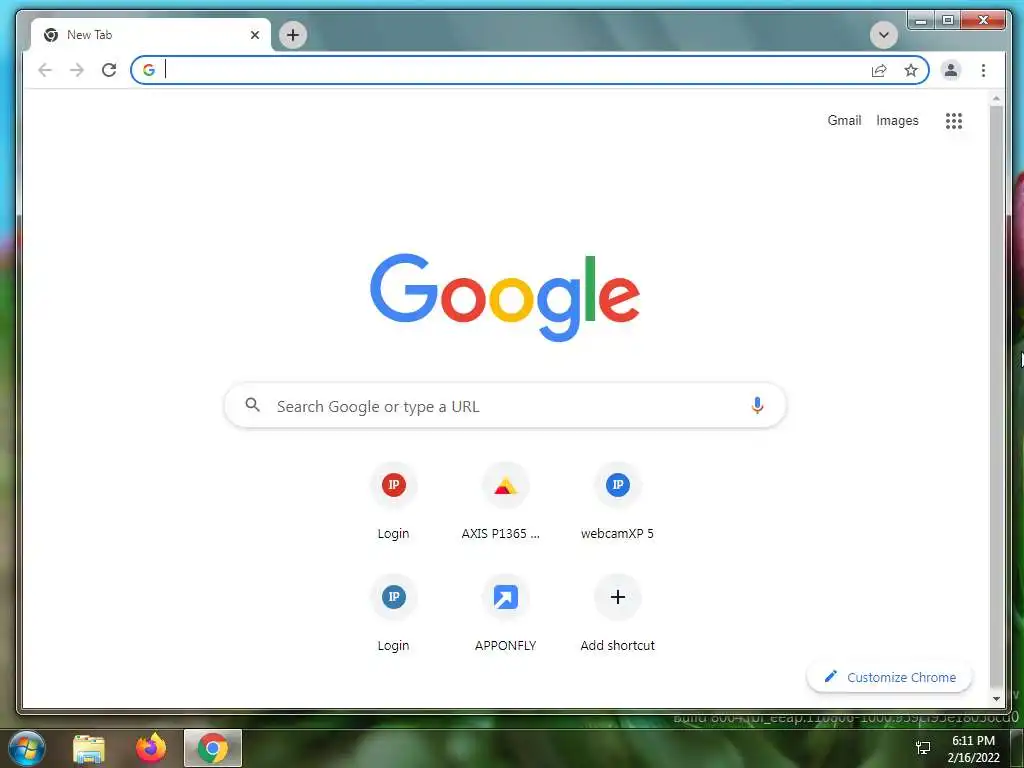Open a new tab with plus button
The width and height of the screenshot is (1024, 768).
pos(293,35)
